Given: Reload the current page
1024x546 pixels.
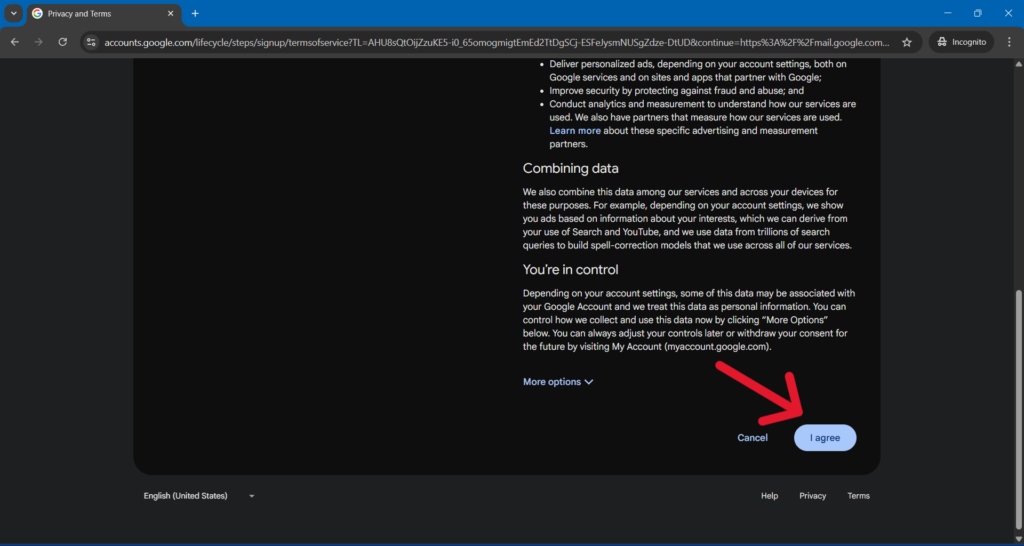Looking at the screenshot, I should 63,42.
